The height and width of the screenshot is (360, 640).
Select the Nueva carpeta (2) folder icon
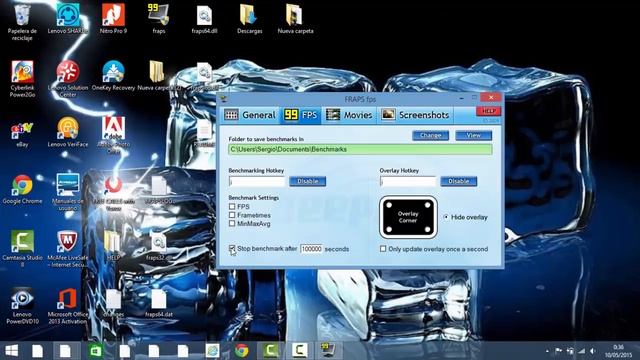pyautogui.click(x=158, y=76)
